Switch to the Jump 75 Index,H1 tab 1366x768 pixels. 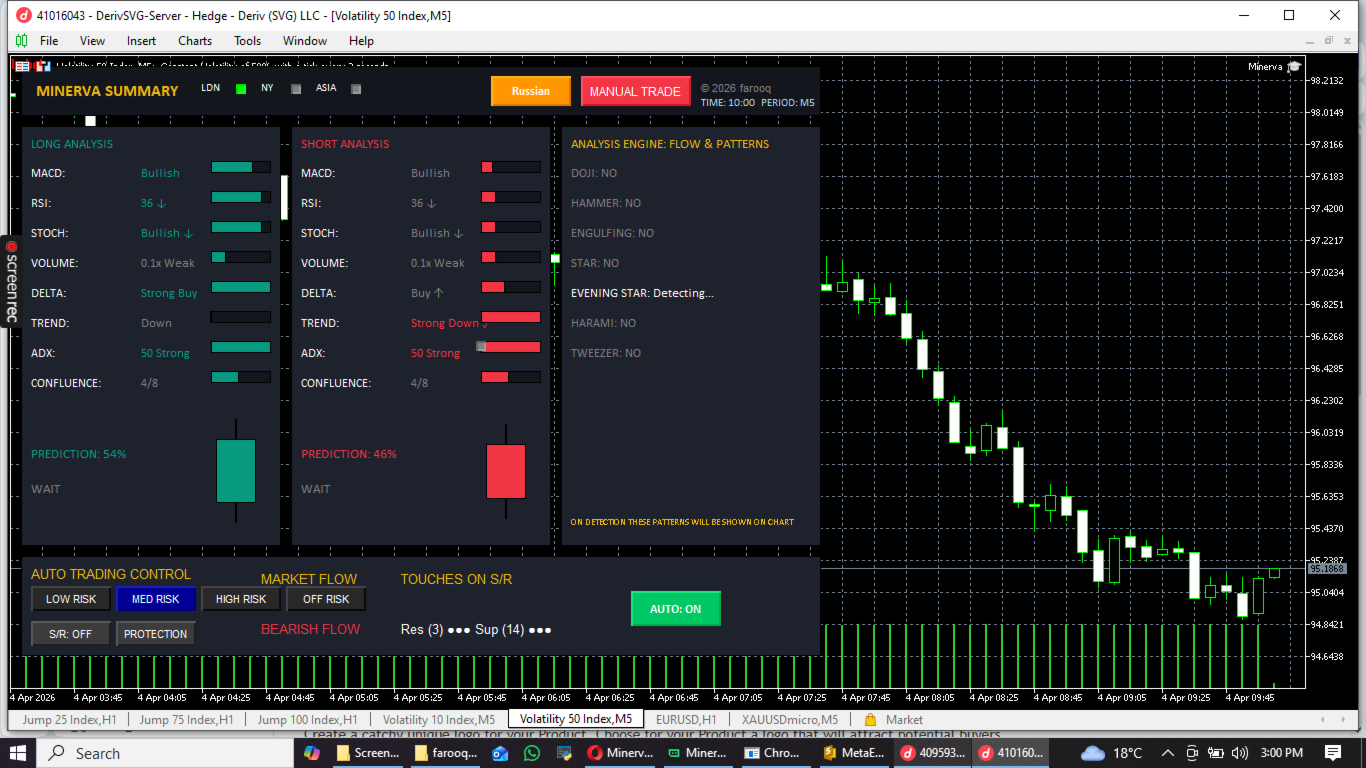click(186, 720)
